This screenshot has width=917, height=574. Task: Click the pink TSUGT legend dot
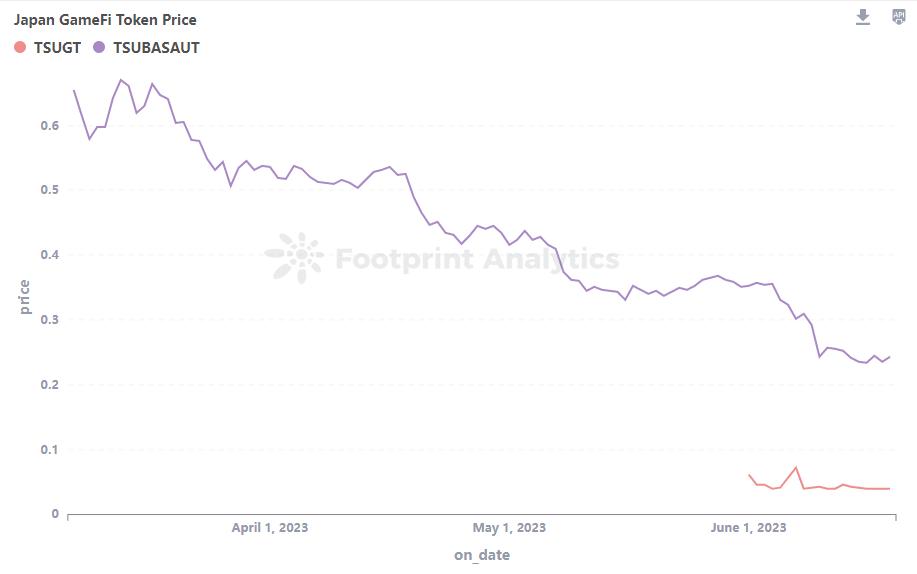[x=20, y=47]
